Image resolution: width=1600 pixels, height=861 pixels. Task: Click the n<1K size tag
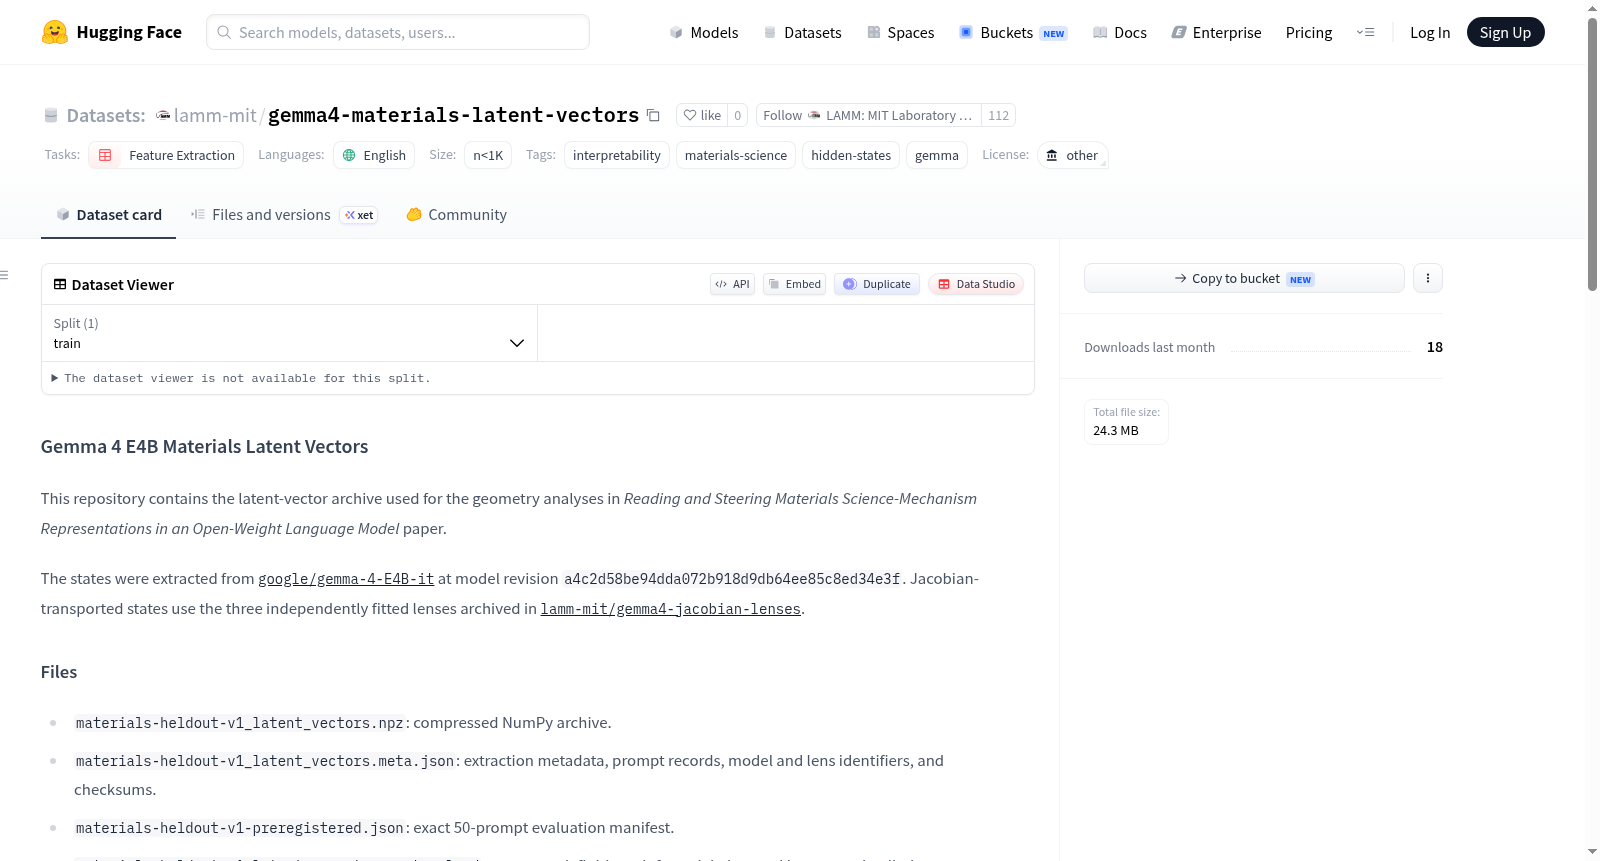click(x=488, y=155)
